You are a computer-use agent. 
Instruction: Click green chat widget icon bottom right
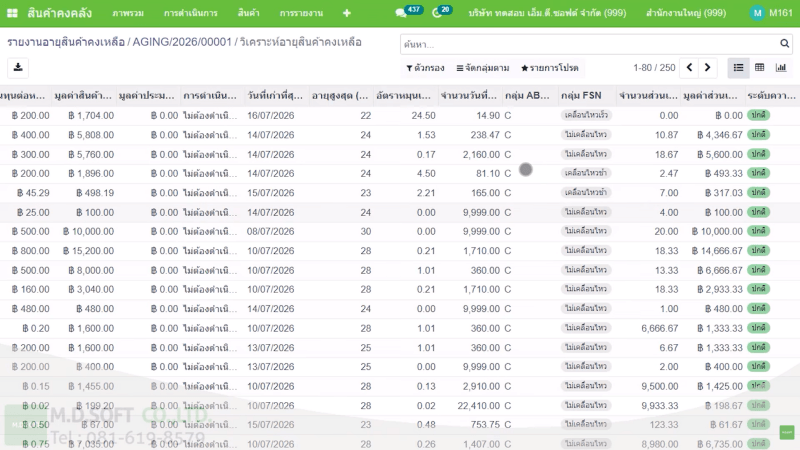coord(787,432)
